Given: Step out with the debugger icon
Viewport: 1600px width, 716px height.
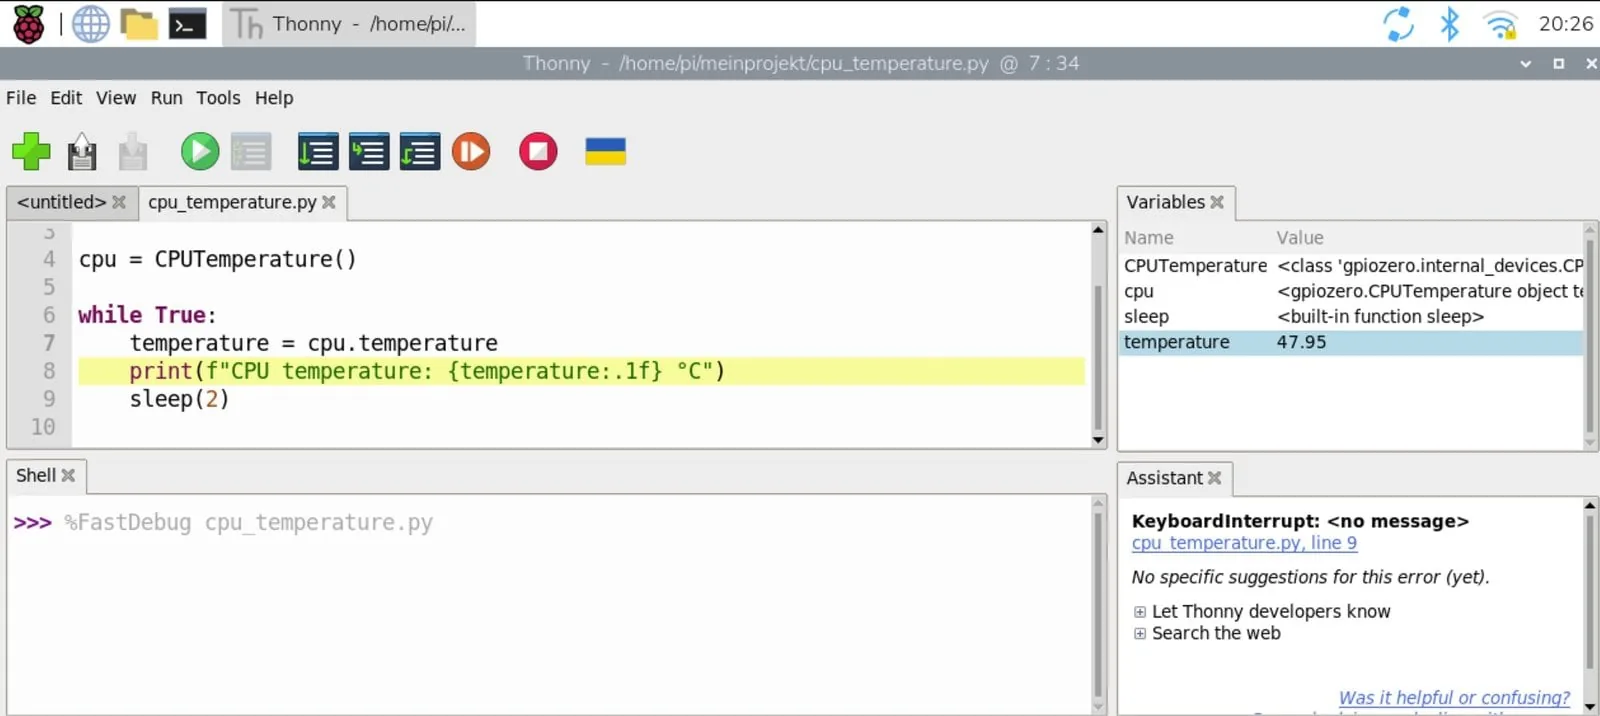Looking at the screenshot, I should point(420,152).
